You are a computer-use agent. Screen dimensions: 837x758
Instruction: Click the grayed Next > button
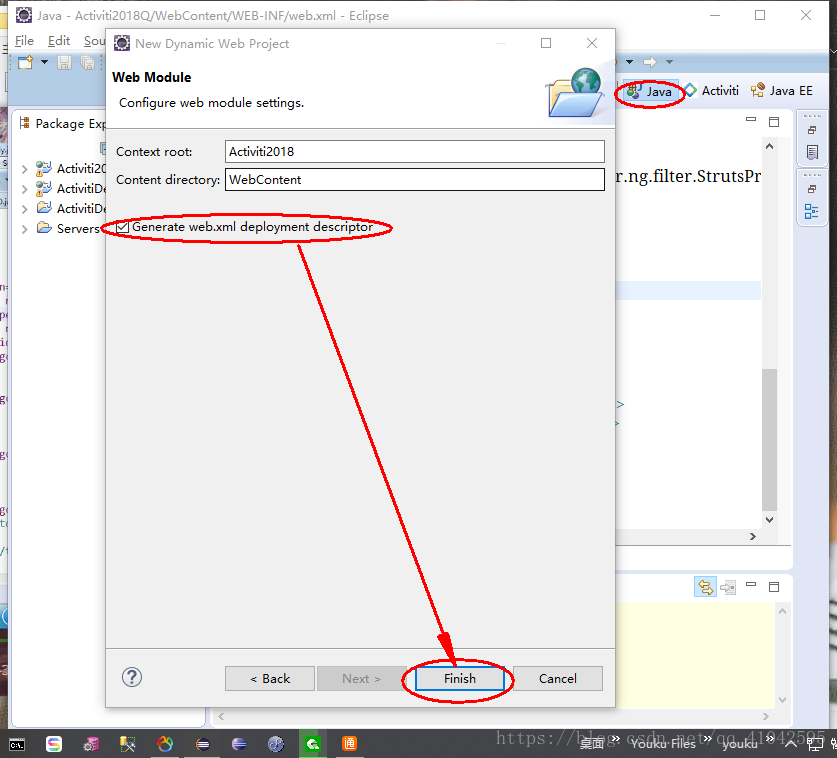point(361,678)
